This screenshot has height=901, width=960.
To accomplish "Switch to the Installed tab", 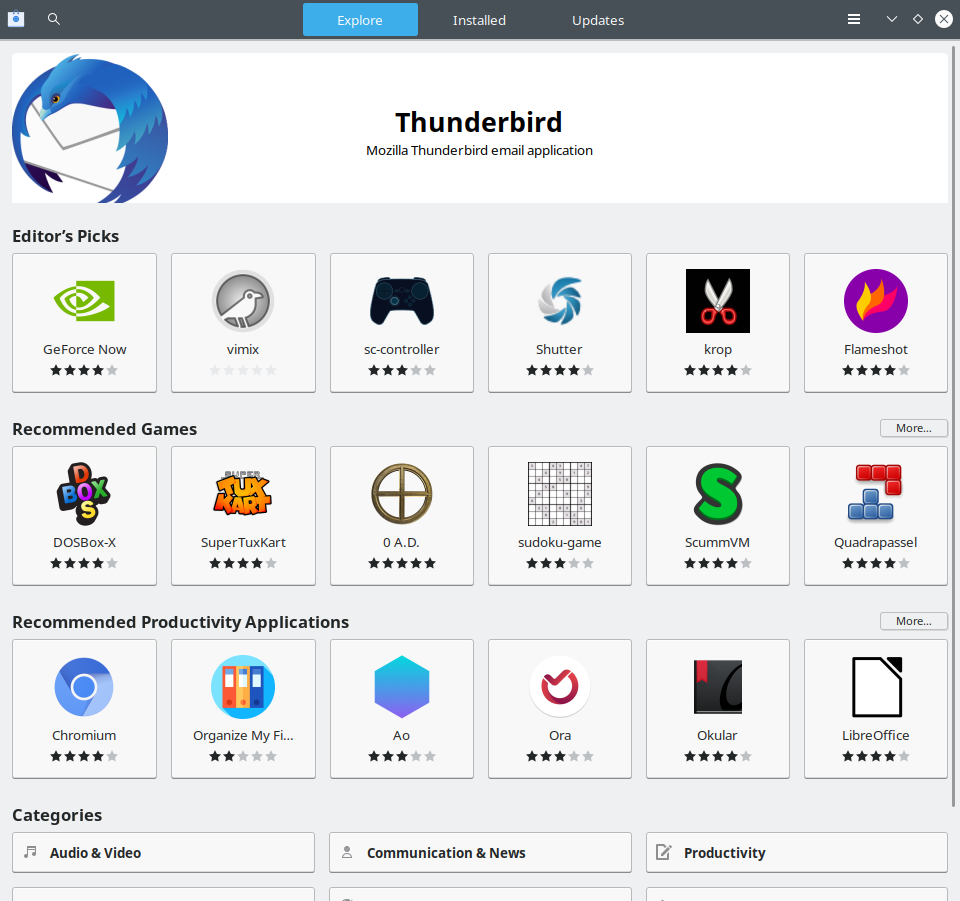I will coord(479,20).
